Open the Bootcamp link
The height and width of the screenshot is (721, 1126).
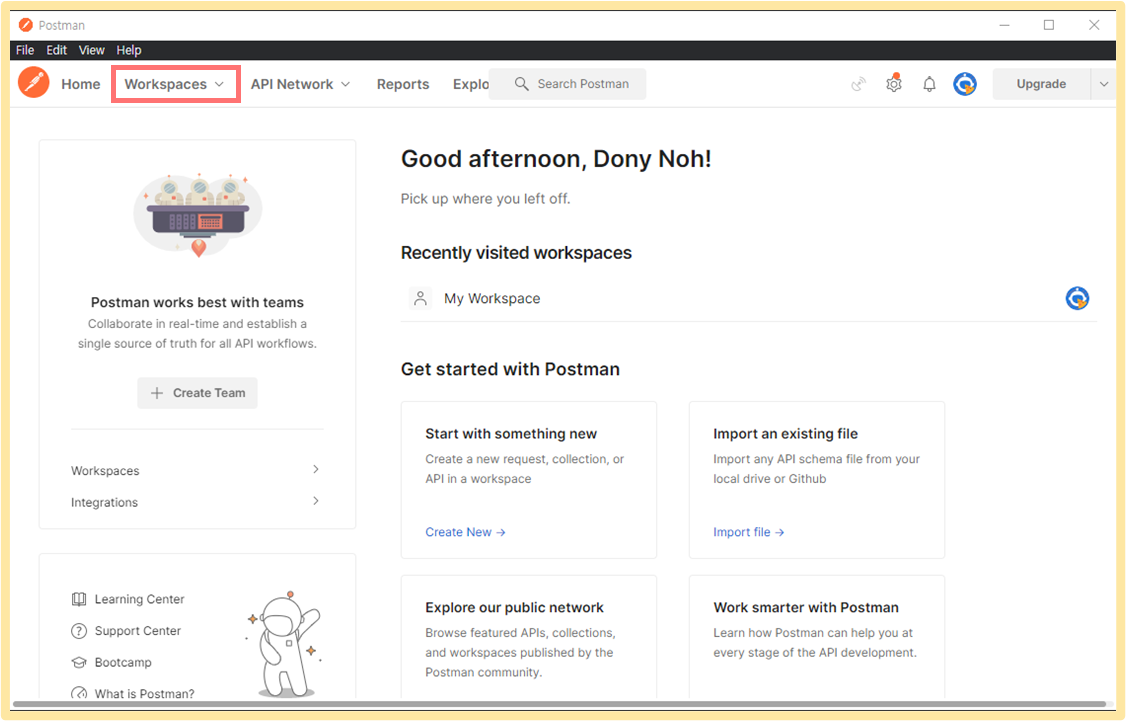point(123,662)
